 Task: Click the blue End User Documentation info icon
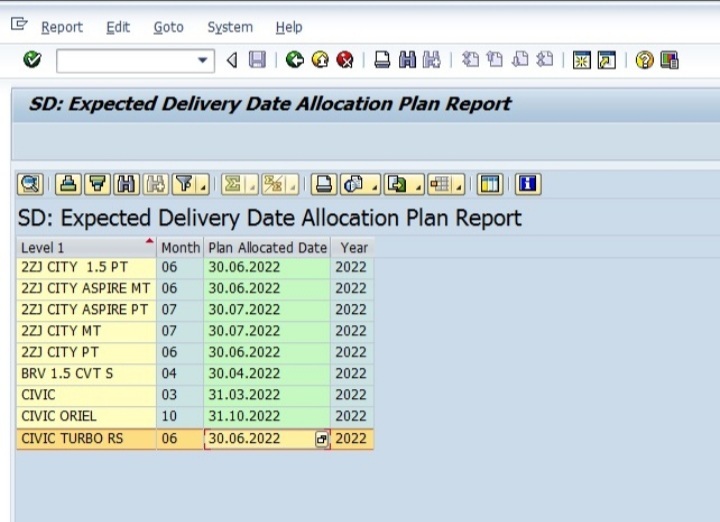click(528, 184)
